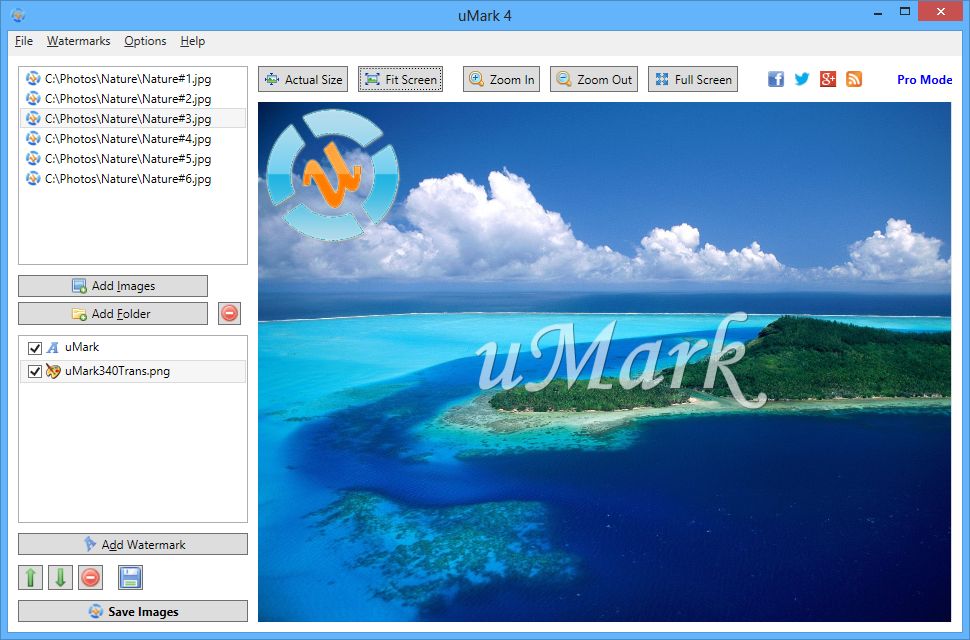
Task: Uncheck the uMark340Trans.png watermark checkbox
Action: [35, 372]
